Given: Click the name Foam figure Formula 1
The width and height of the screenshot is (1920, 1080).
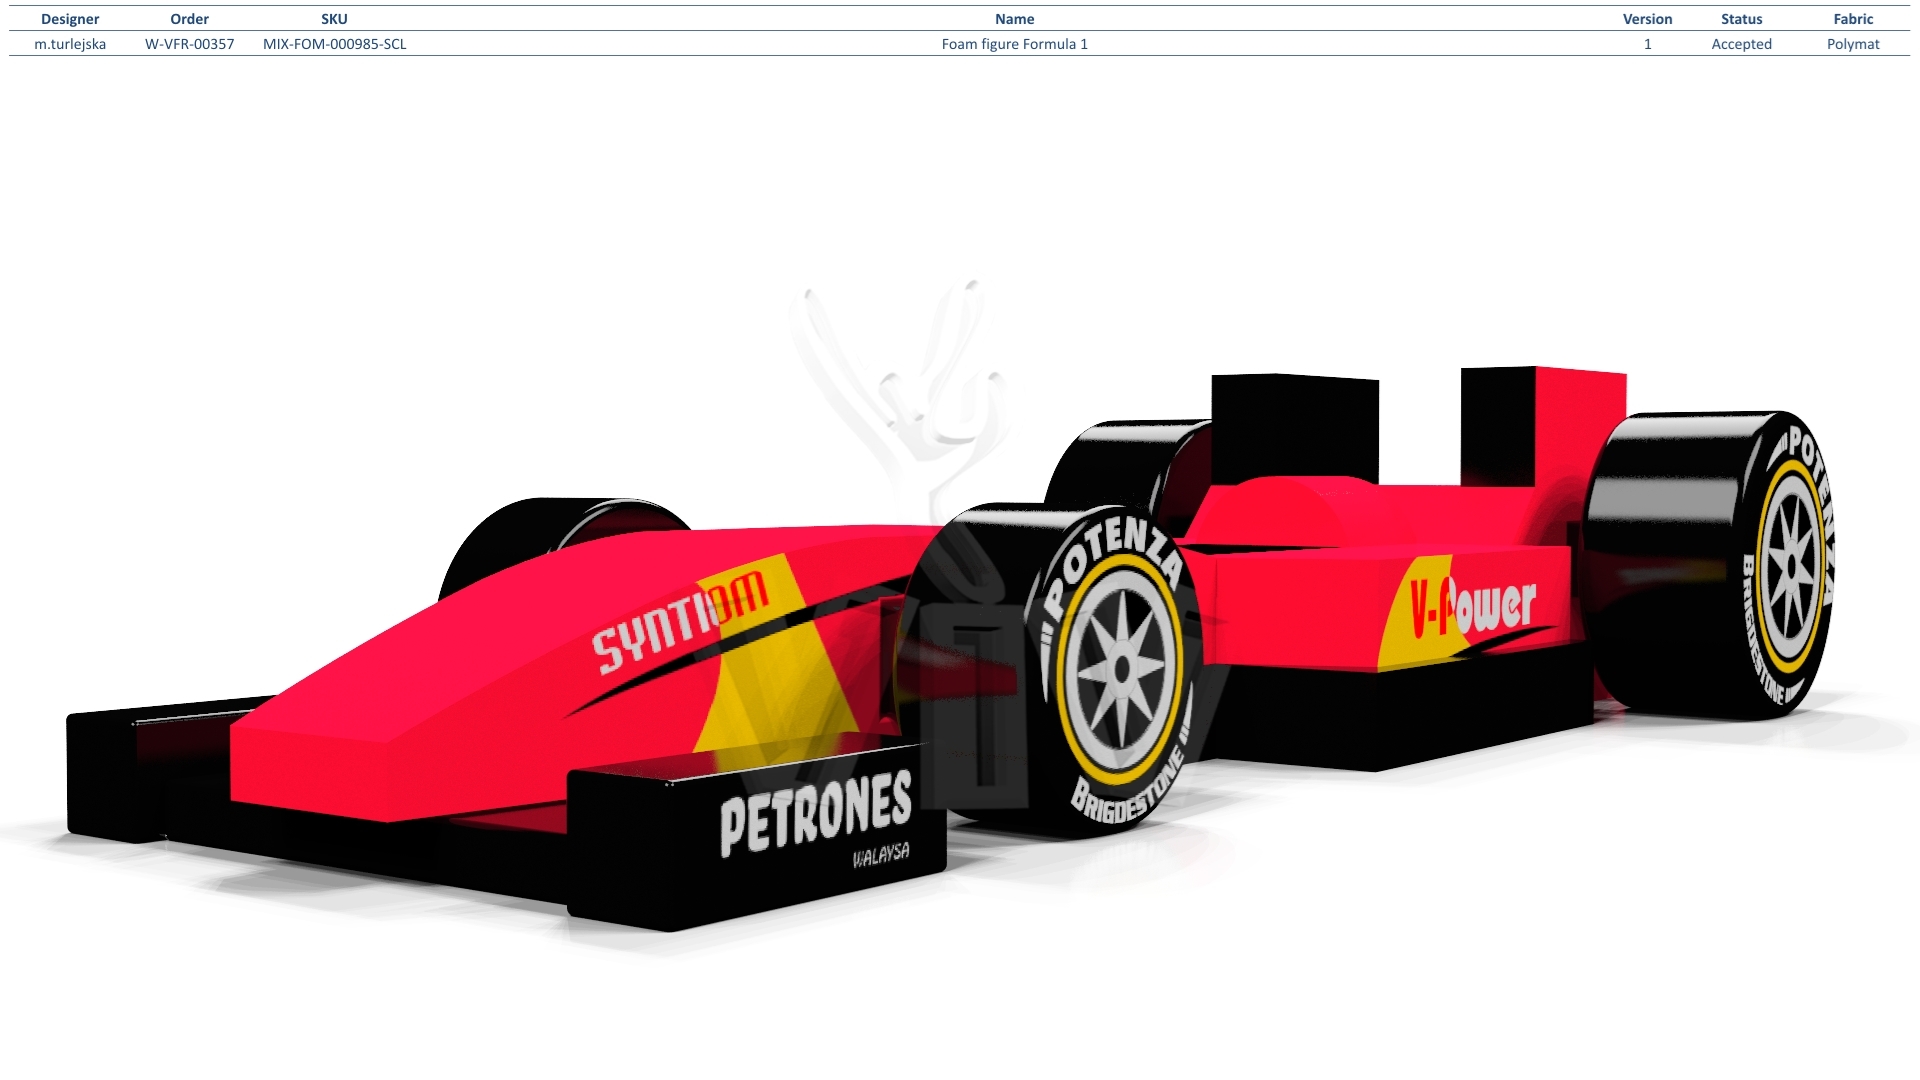Looking at the screenshot, I should (1014, 44).
